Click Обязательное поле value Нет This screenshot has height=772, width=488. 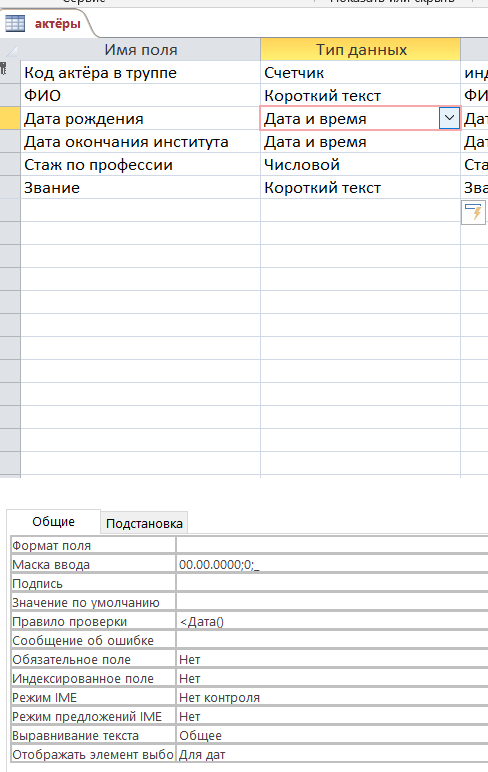tap(332, 660)
